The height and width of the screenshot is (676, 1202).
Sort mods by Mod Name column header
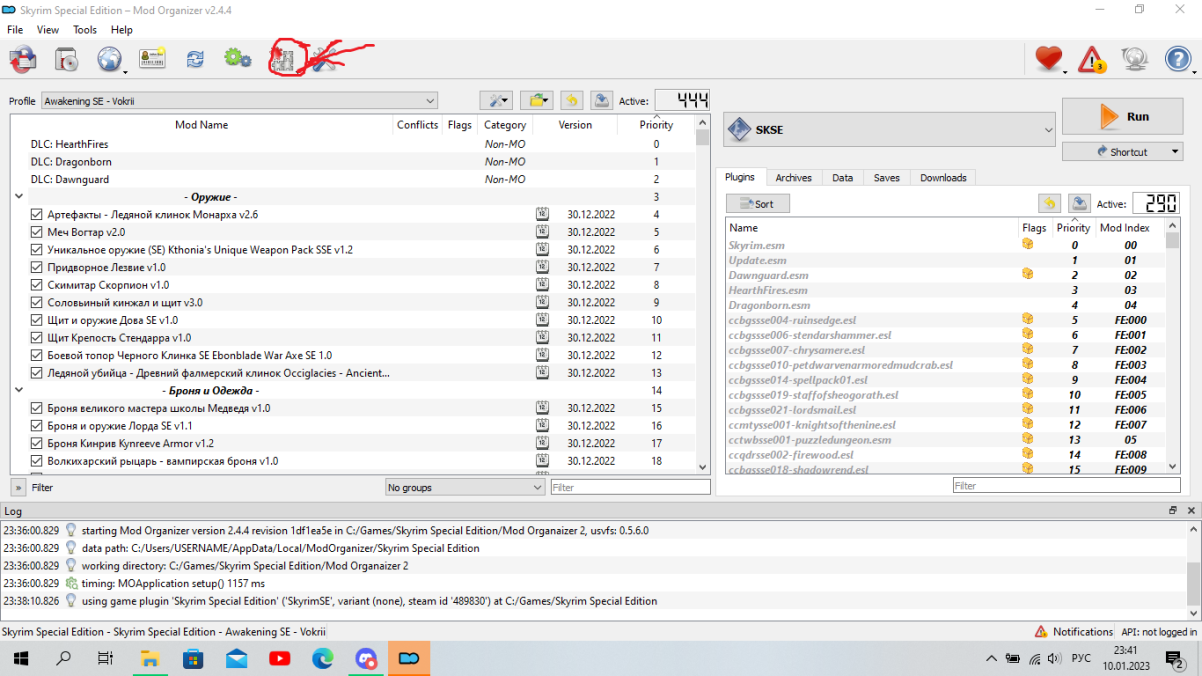pyautogui.click(x=202, y=125)
